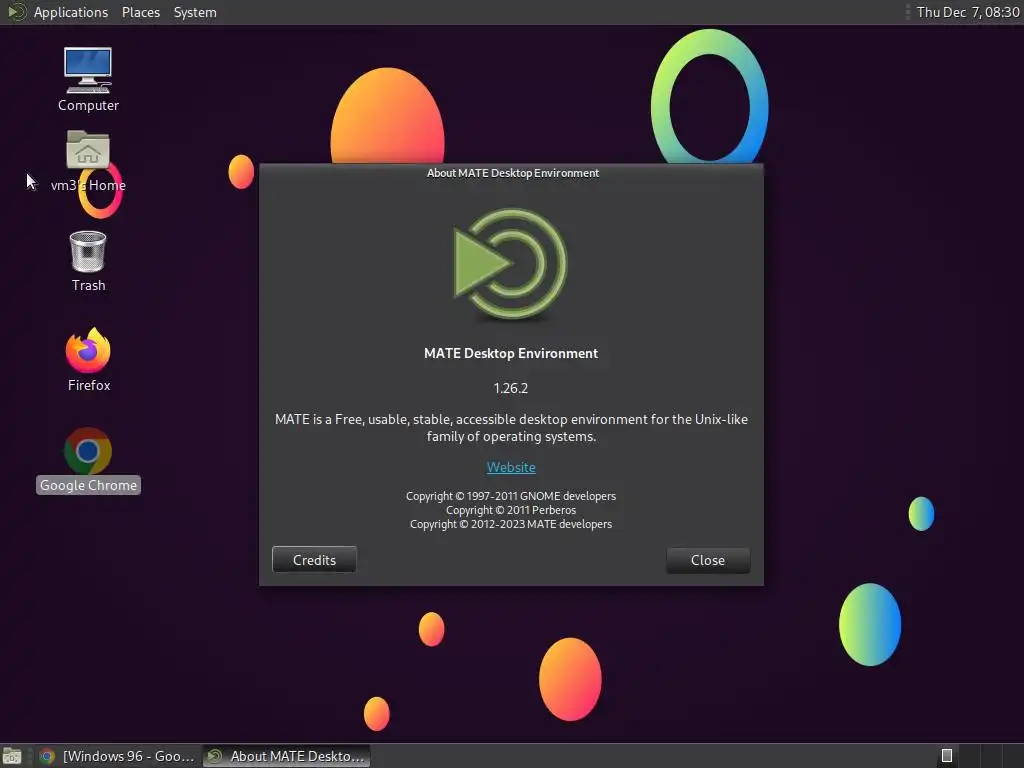Select the About MATE Desktop taskbar entry
Viewport: 1024px width, 768px height.
click(286, 756)
